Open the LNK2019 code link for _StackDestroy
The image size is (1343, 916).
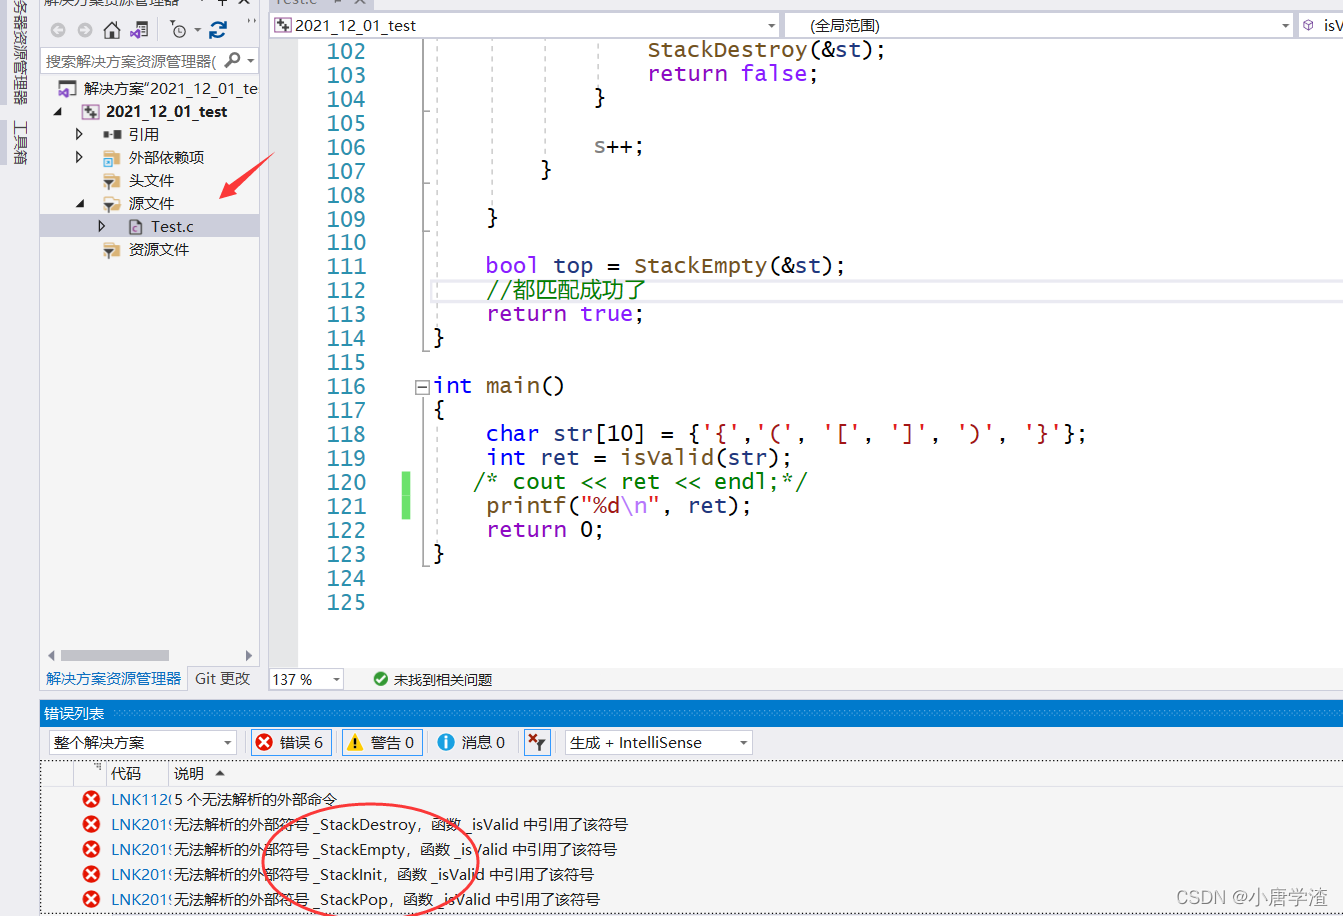coord(140,824)
